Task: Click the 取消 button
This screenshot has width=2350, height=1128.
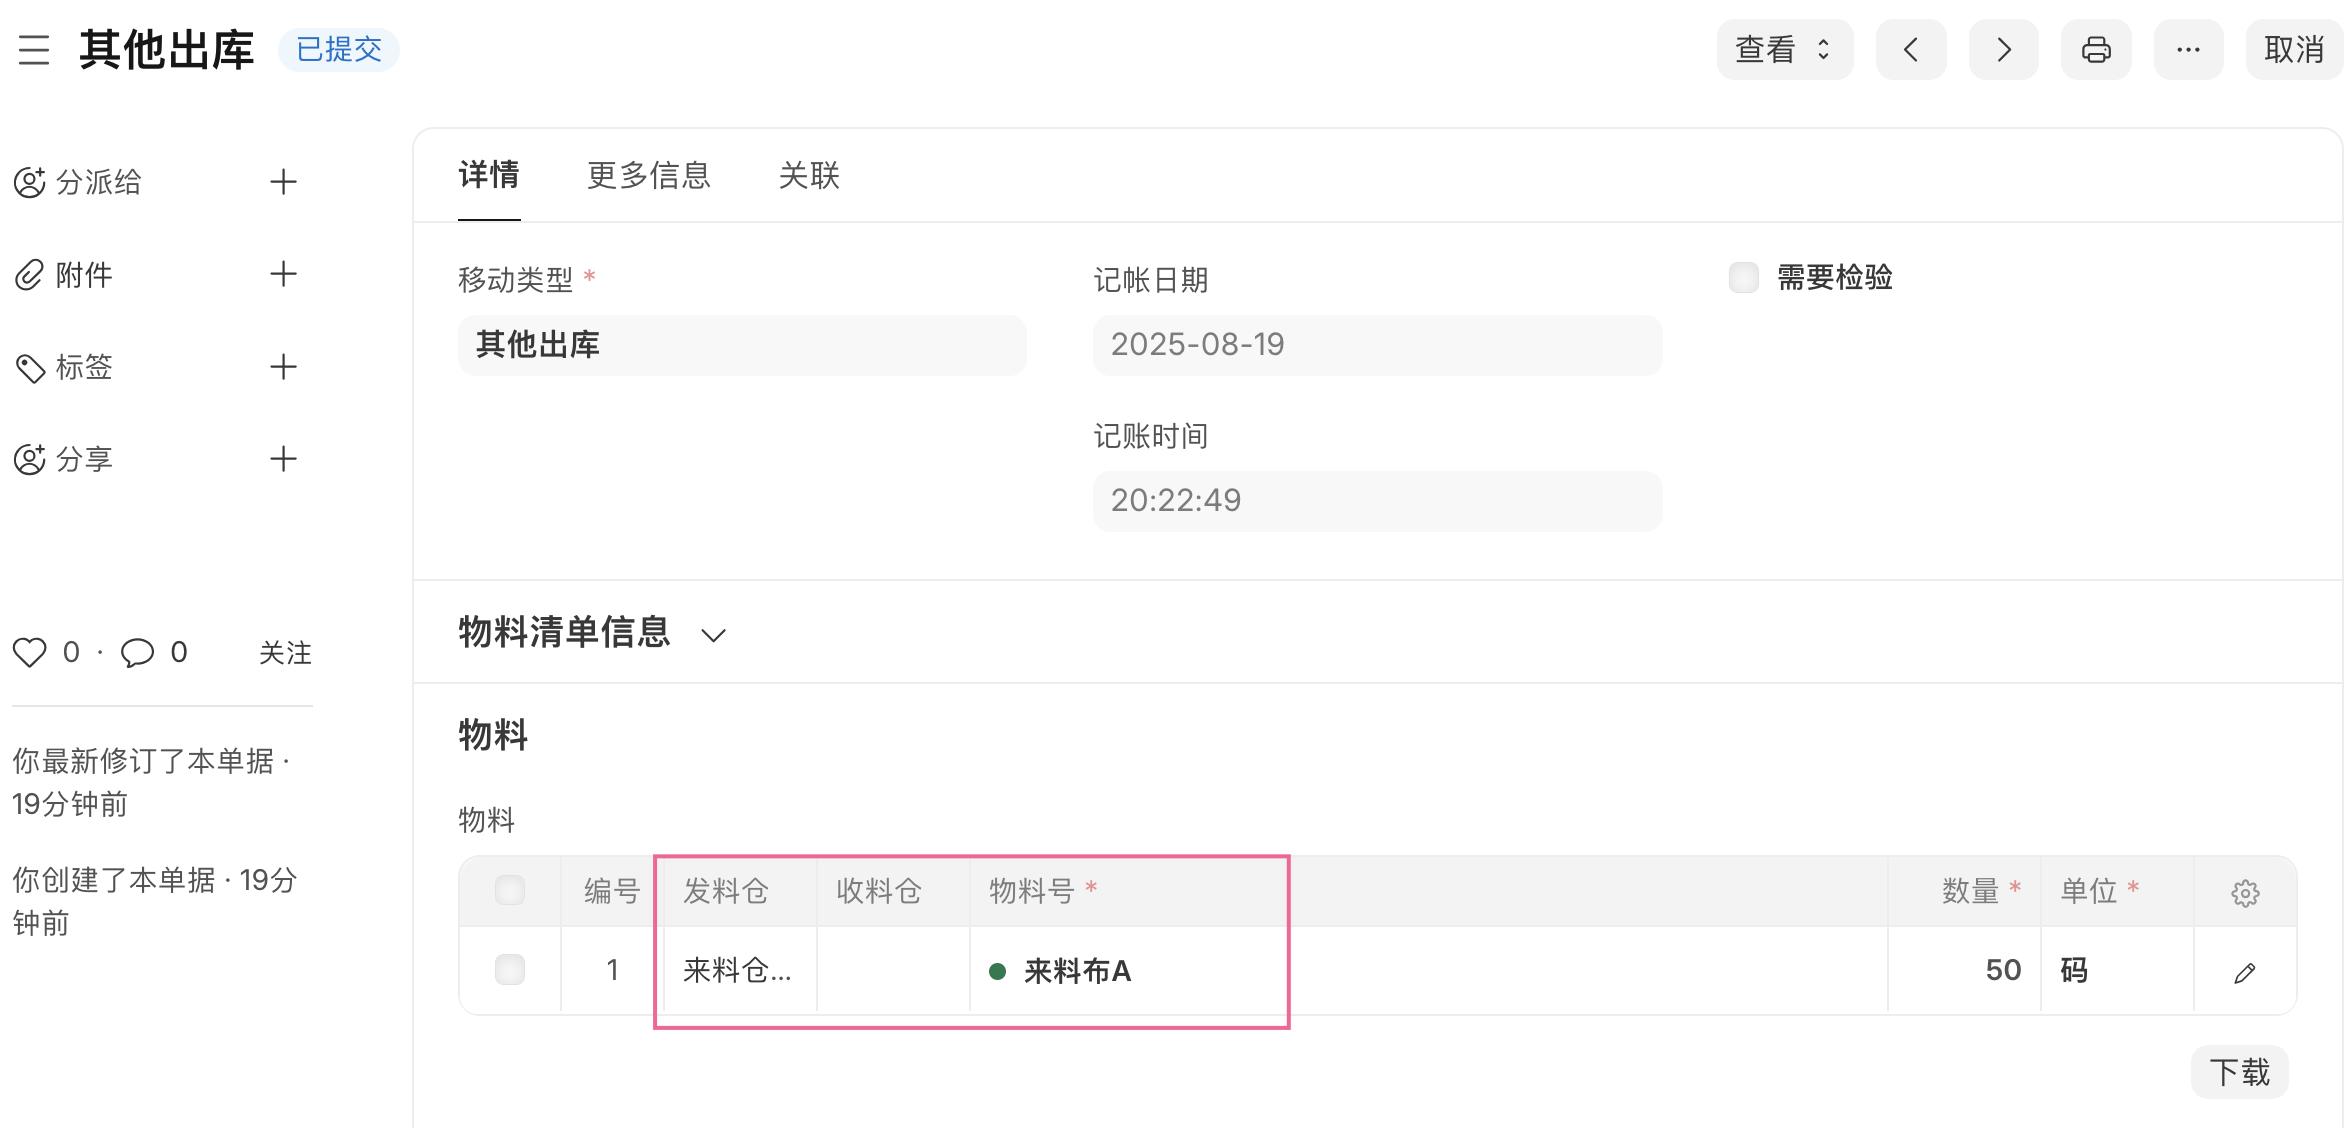Action: pos(2293,50)
